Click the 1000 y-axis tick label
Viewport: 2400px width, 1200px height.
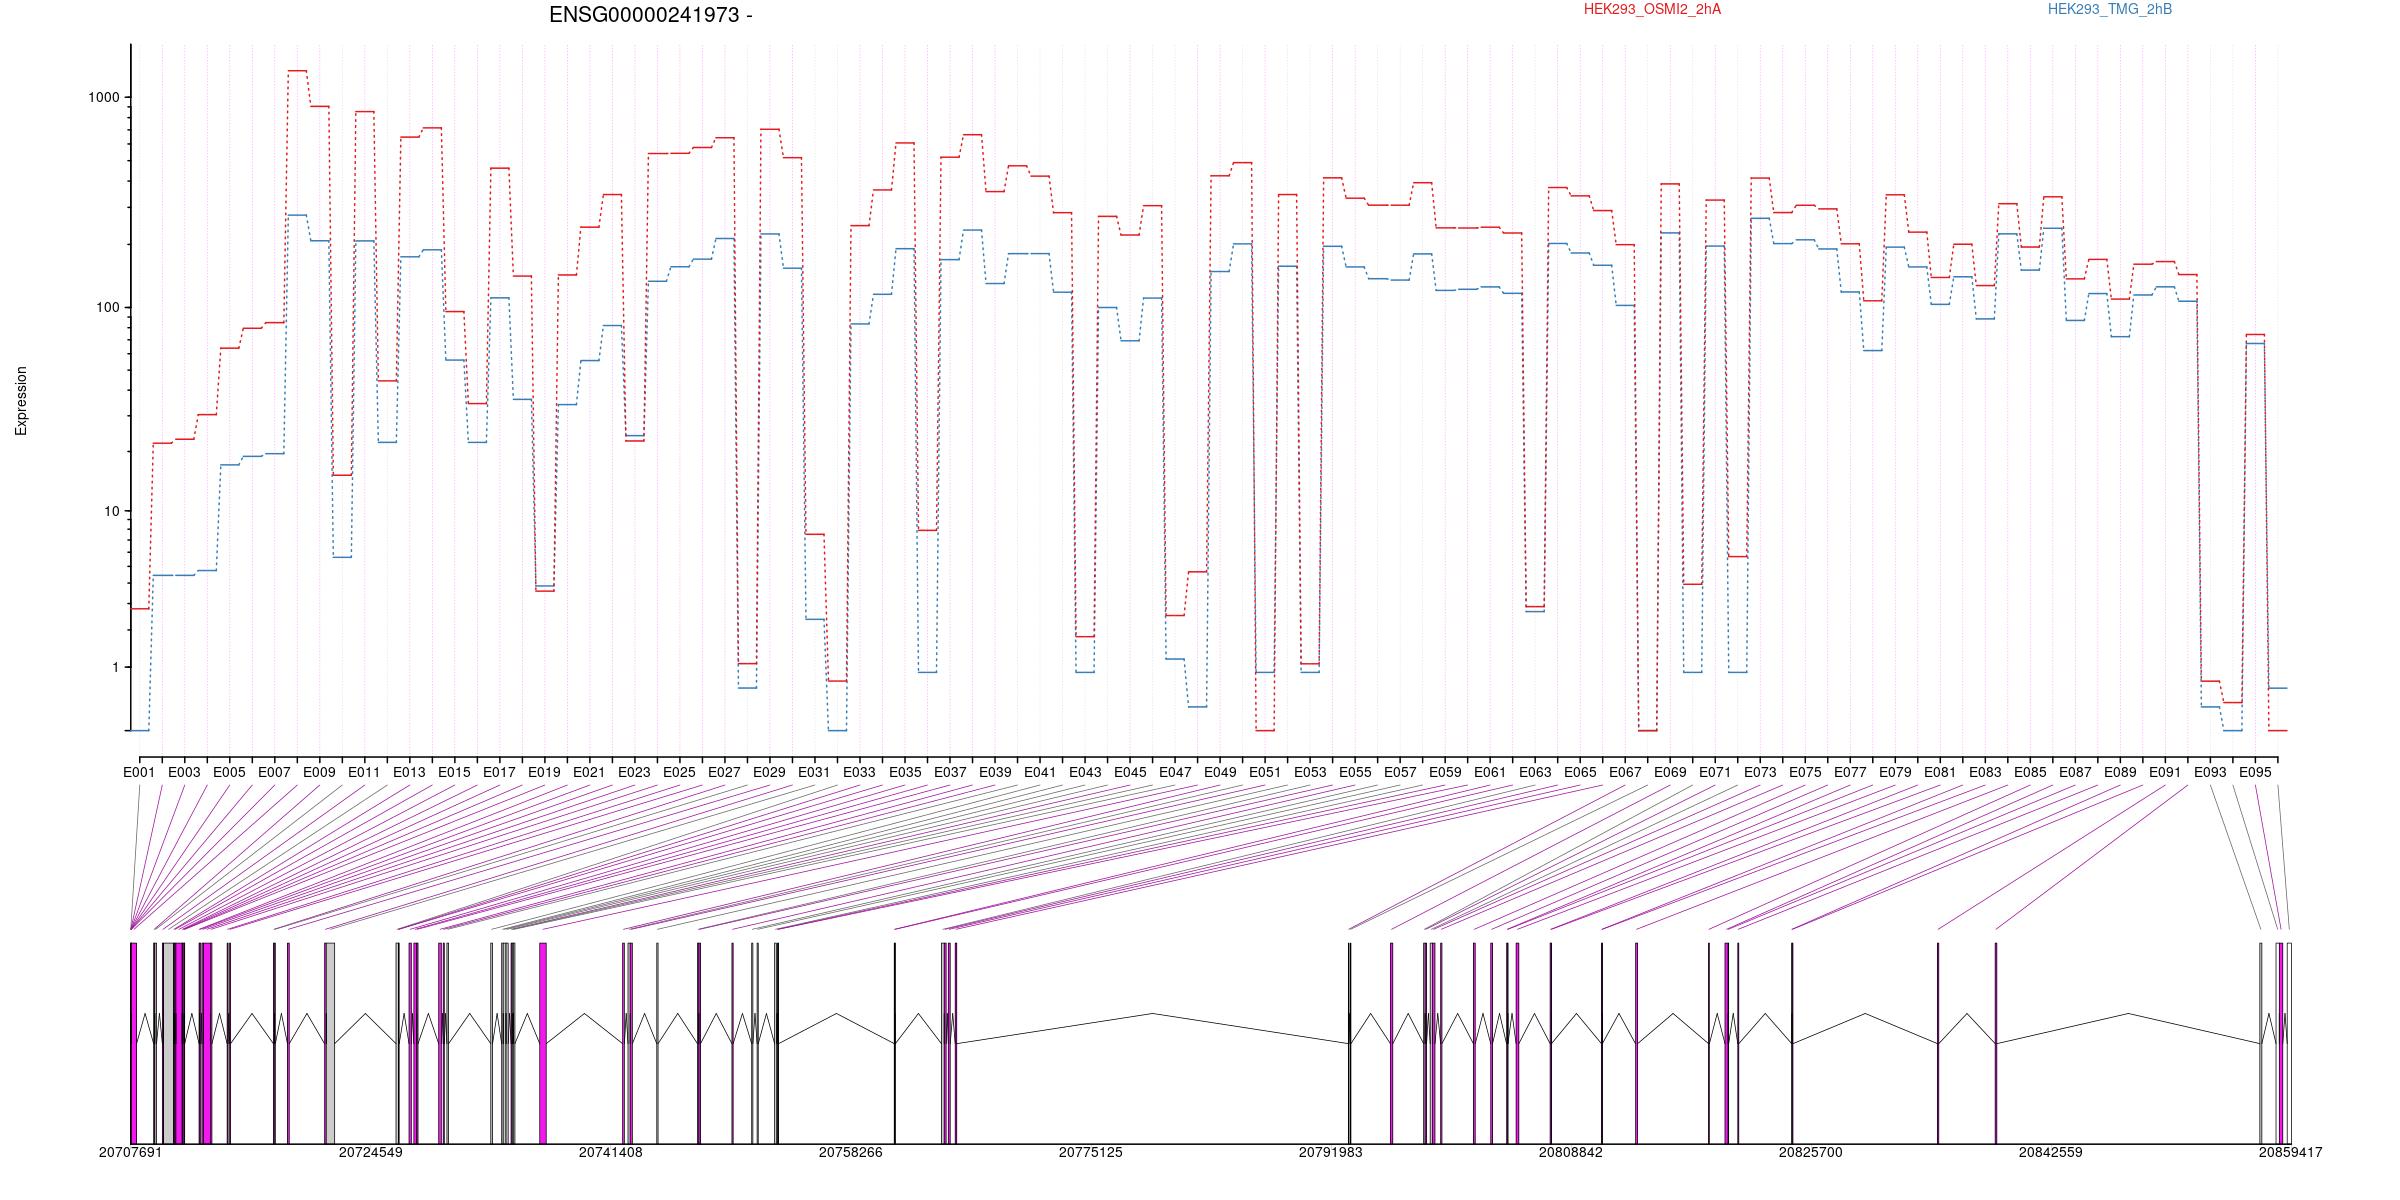click(104, 97)
